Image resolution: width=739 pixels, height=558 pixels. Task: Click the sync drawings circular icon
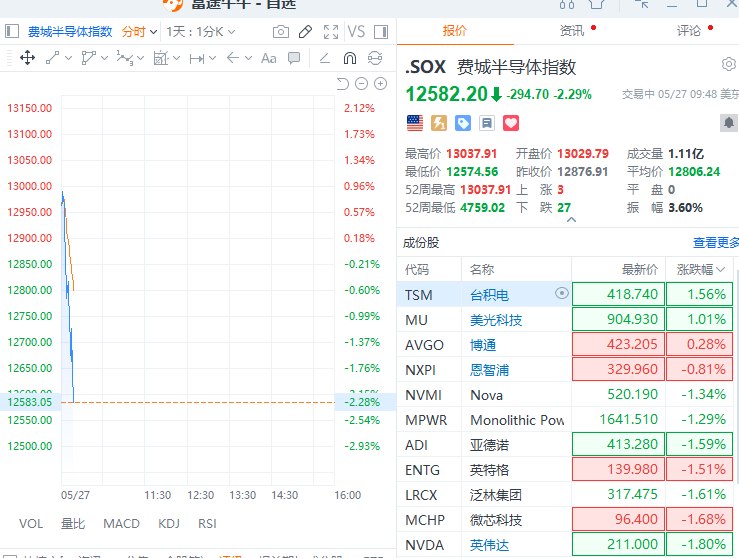[x=375, y=58]
